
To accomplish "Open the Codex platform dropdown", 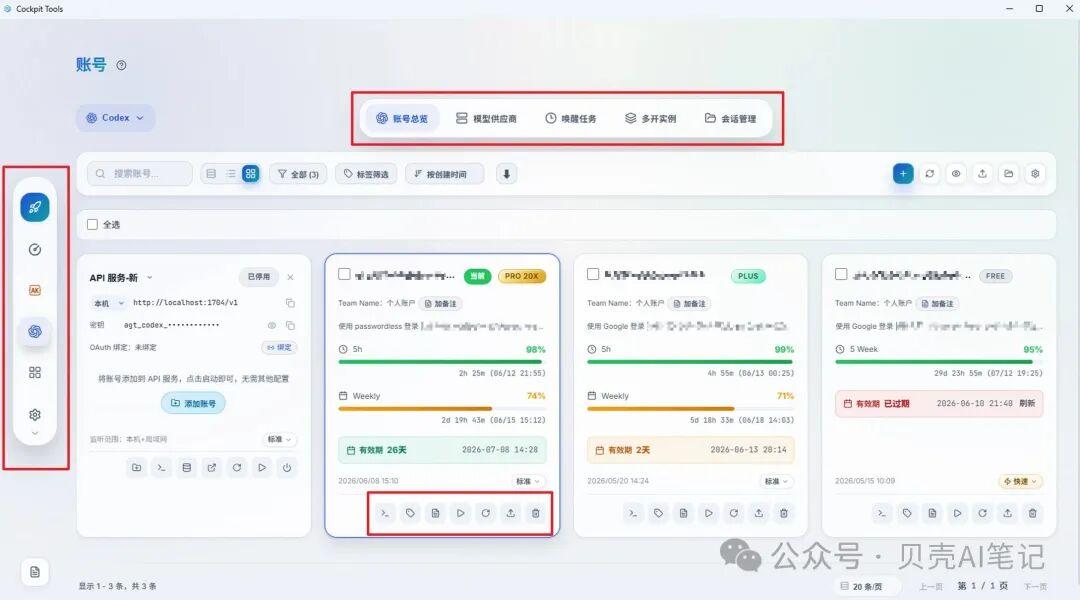I will (x=116, y=118).
